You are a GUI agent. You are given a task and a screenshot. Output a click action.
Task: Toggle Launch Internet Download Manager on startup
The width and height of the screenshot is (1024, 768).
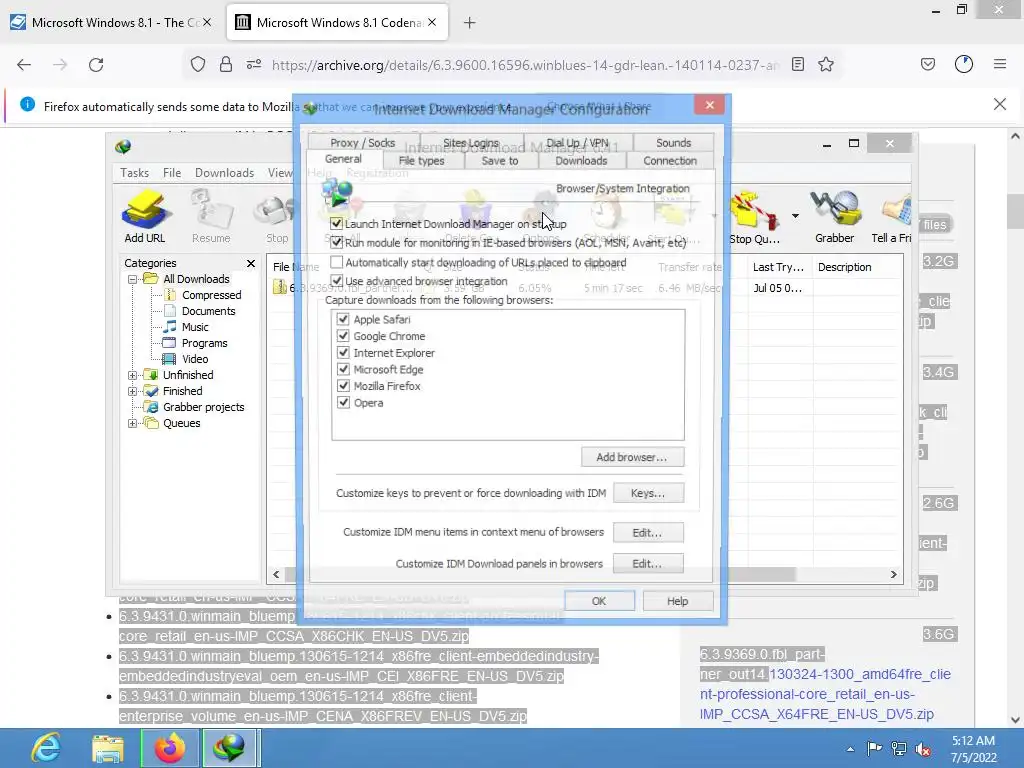(x=337, y=223)
